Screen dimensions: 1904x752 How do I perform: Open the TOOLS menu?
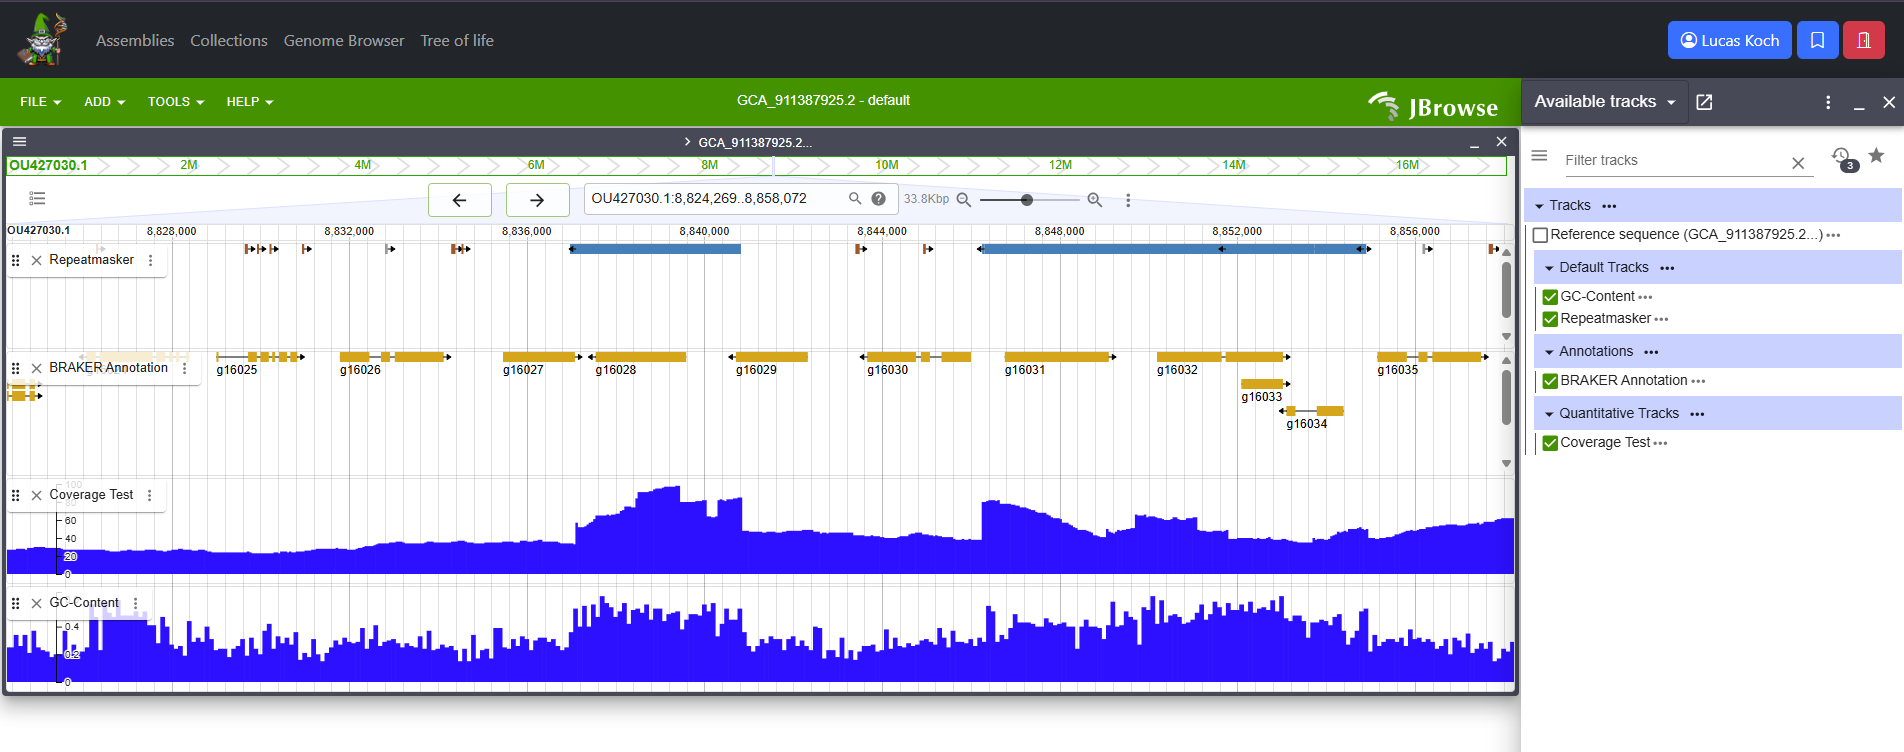tap(176, 102)
